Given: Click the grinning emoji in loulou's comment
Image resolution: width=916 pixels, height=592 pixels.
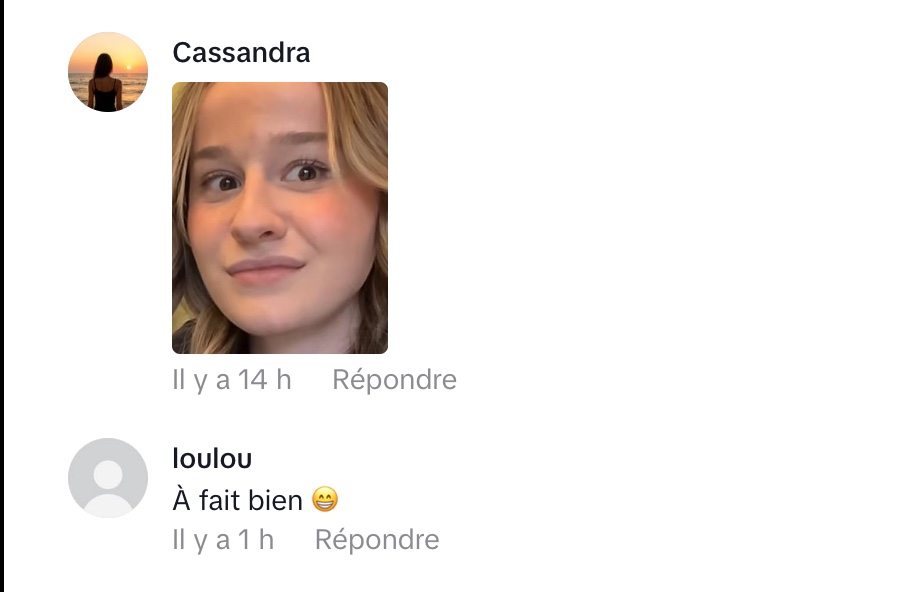Looking at the screenshot, I should 325,500.
